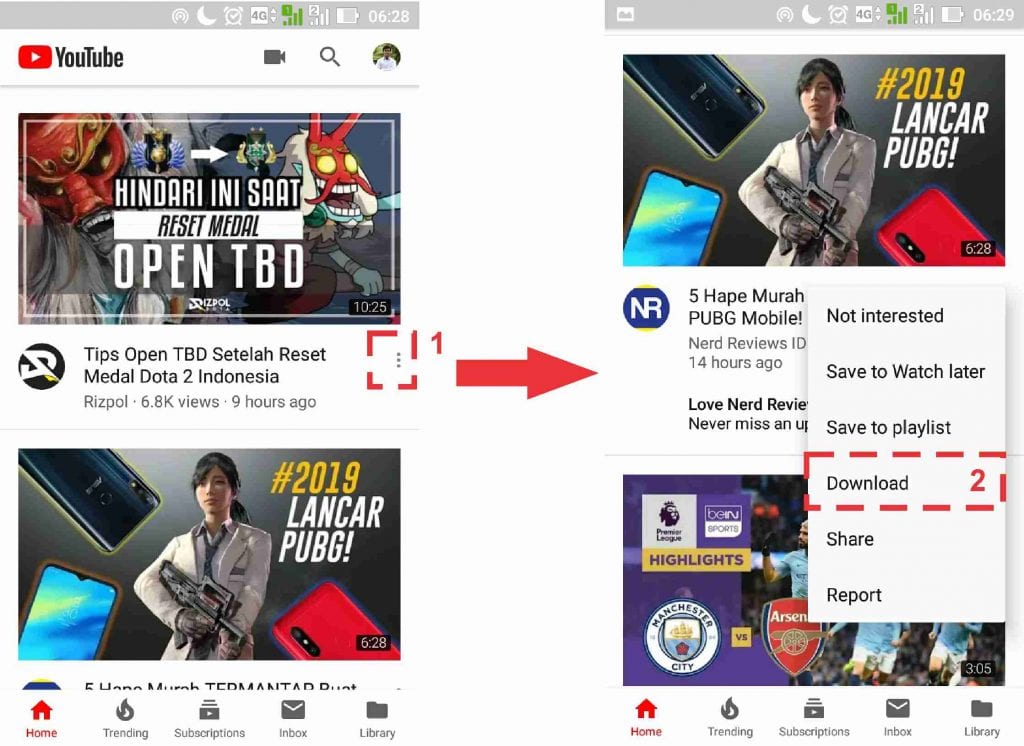The image size is (1024, 746).
Task: Tap Home tab in left screen bottom bar
Action: point(41,719)
